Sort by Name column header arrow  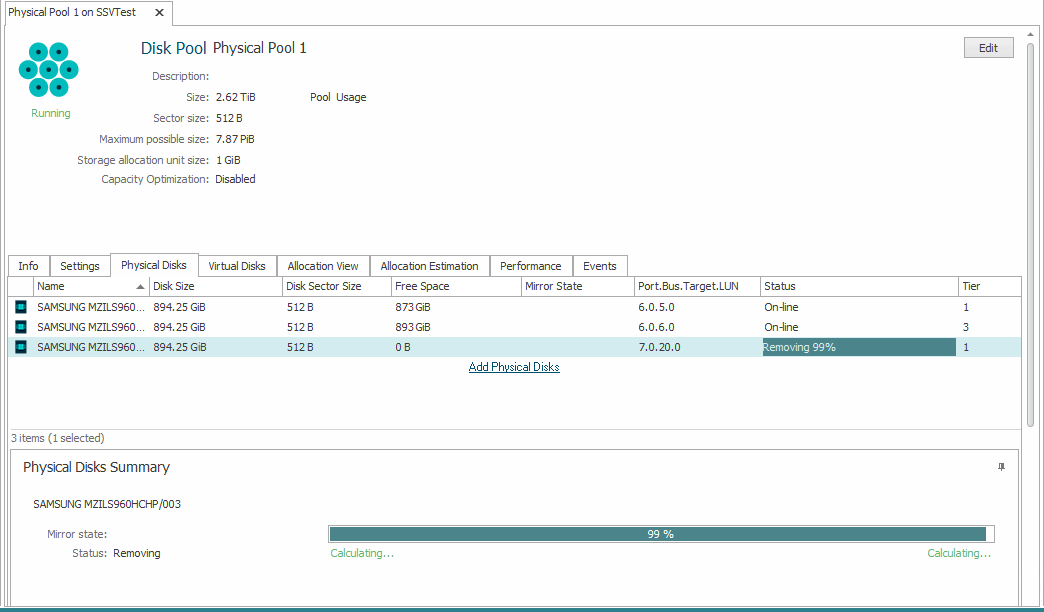pyautogui.click(x=140, y=287)
